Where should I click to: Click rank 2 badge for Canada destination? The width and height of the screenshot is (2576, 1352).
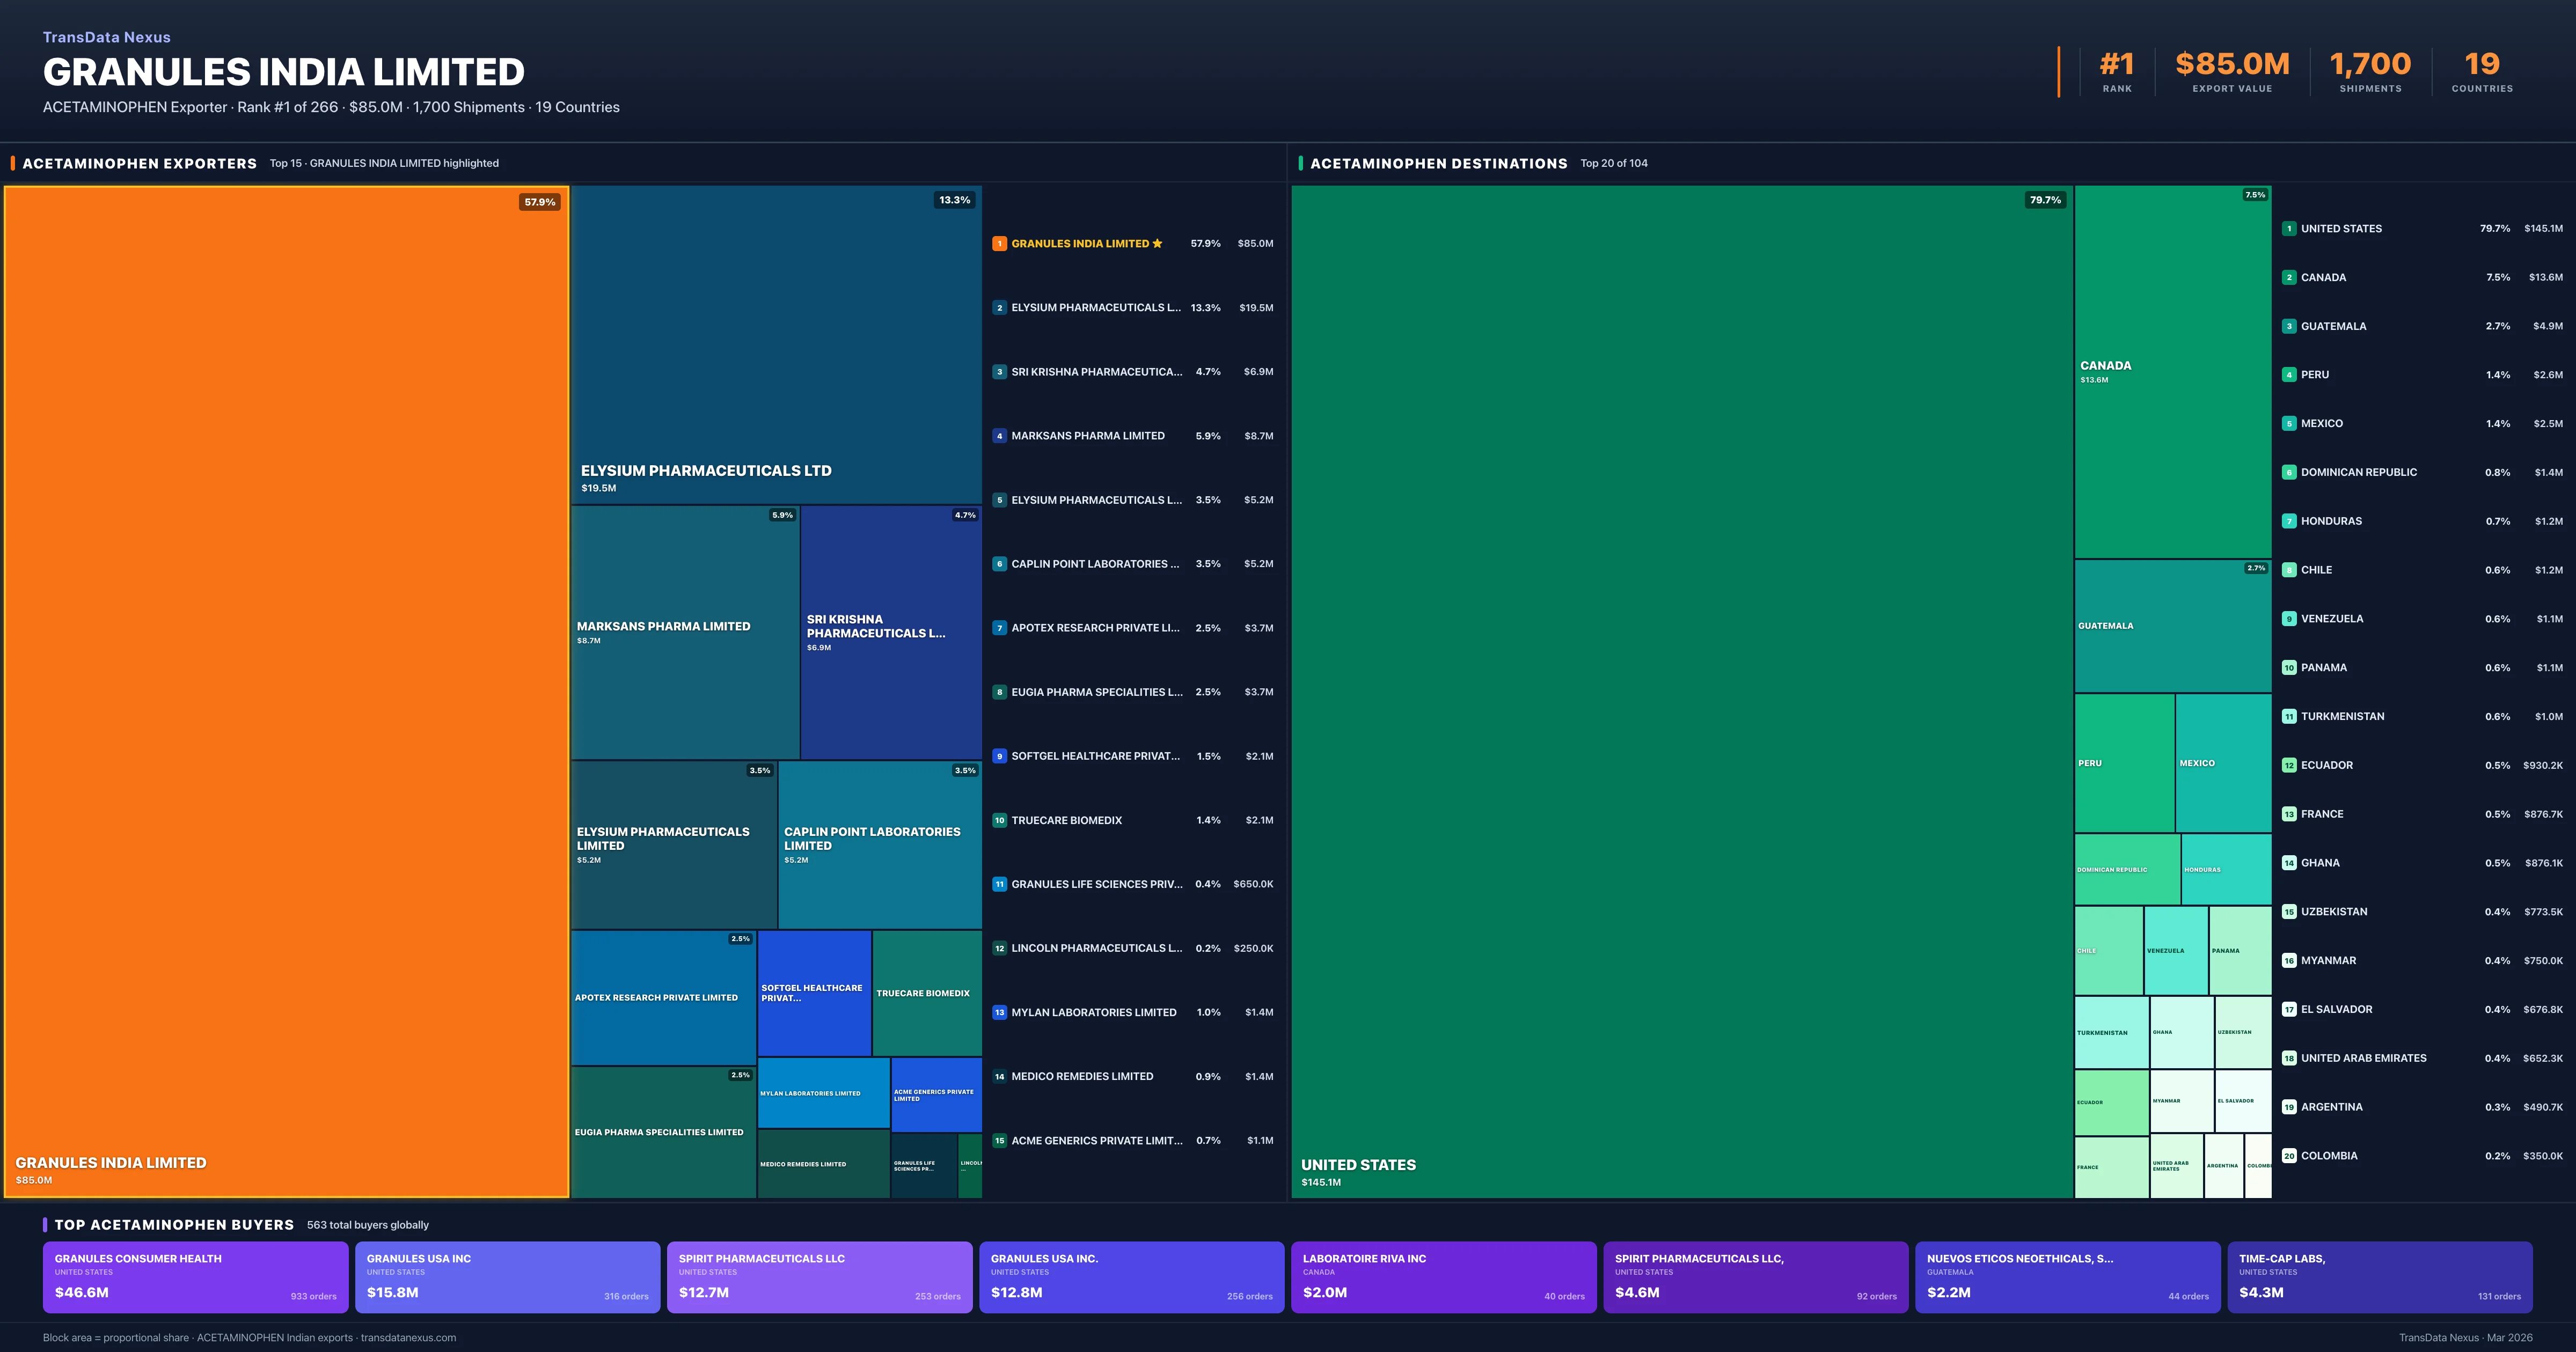2289,278
